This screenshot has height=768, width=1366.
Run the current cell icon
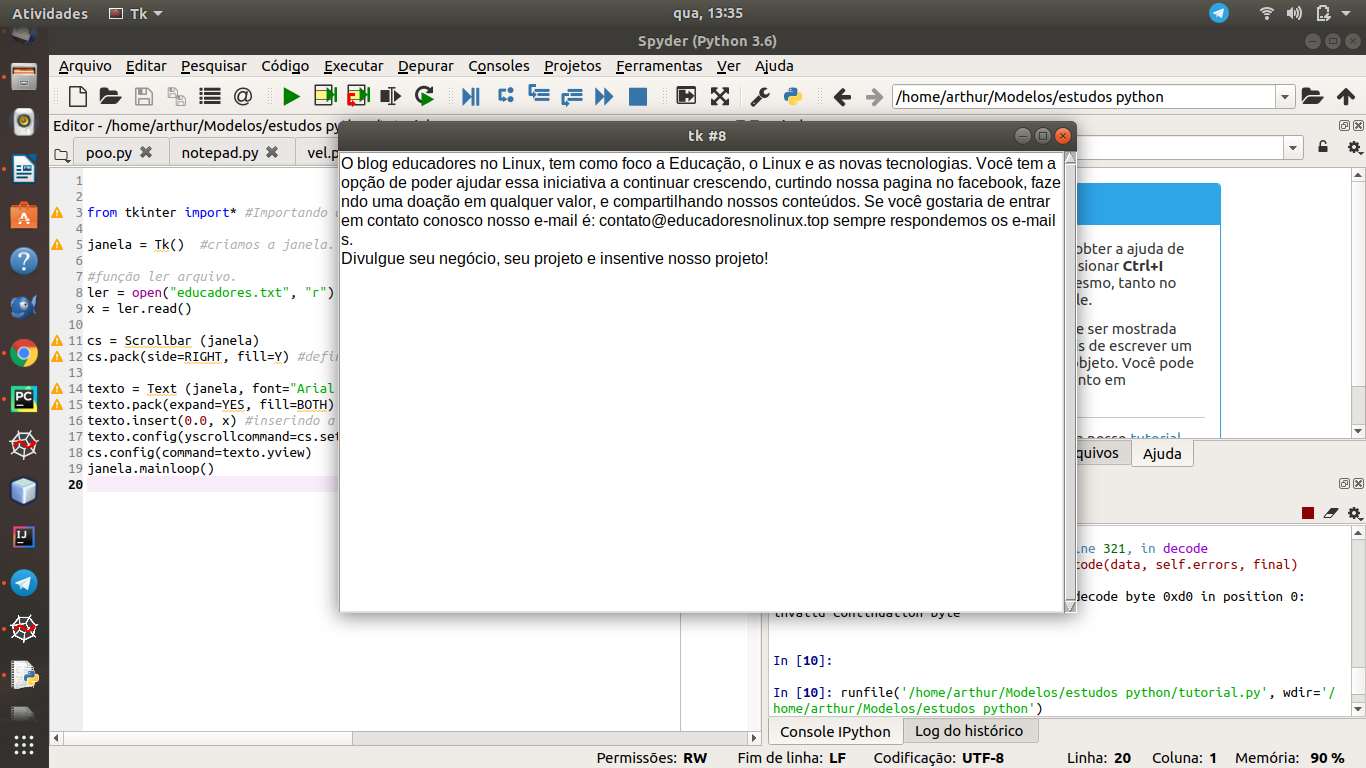[325, 97]
